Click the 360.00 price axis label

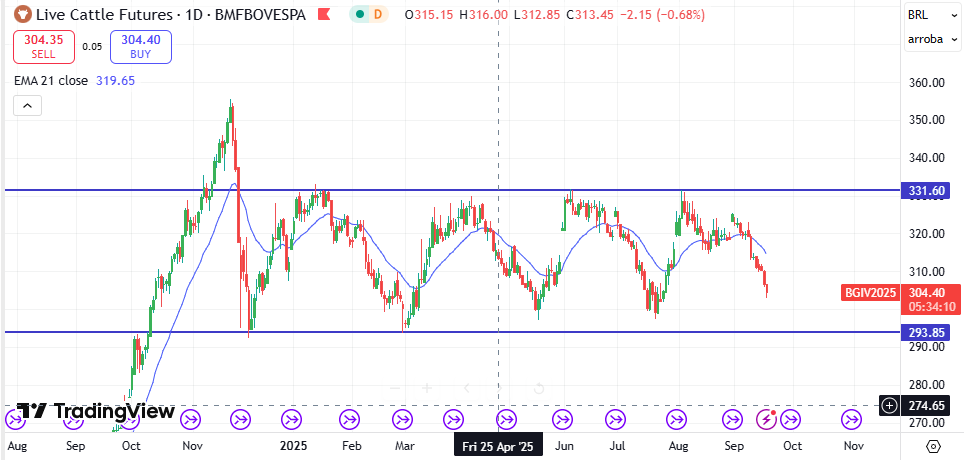pyautogui.click(x=926, y=82)
